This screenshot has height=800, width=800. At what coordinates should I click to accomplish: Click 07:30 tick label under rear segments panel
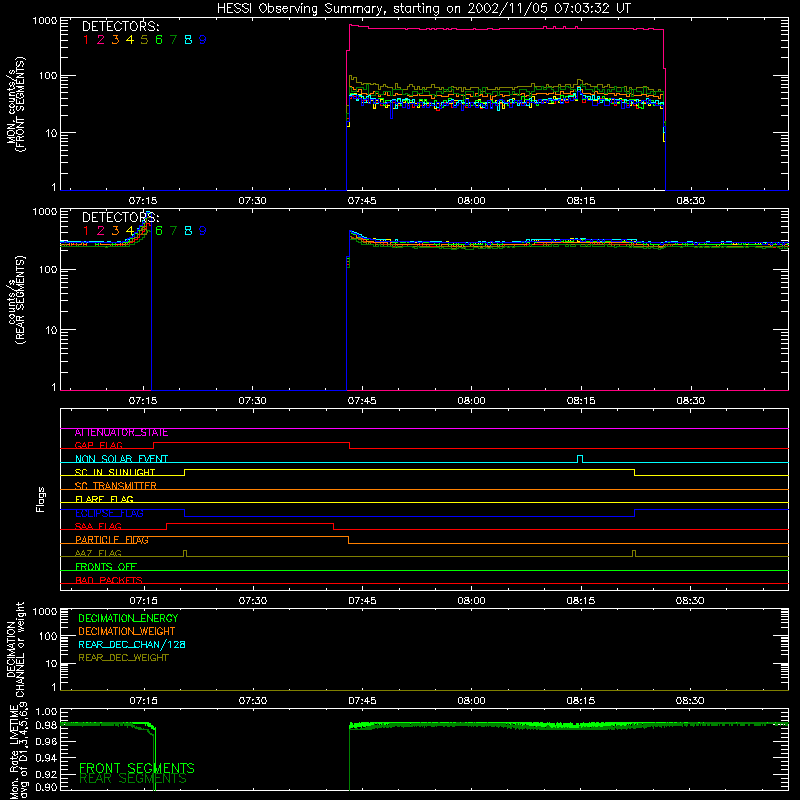pos(253,401)
